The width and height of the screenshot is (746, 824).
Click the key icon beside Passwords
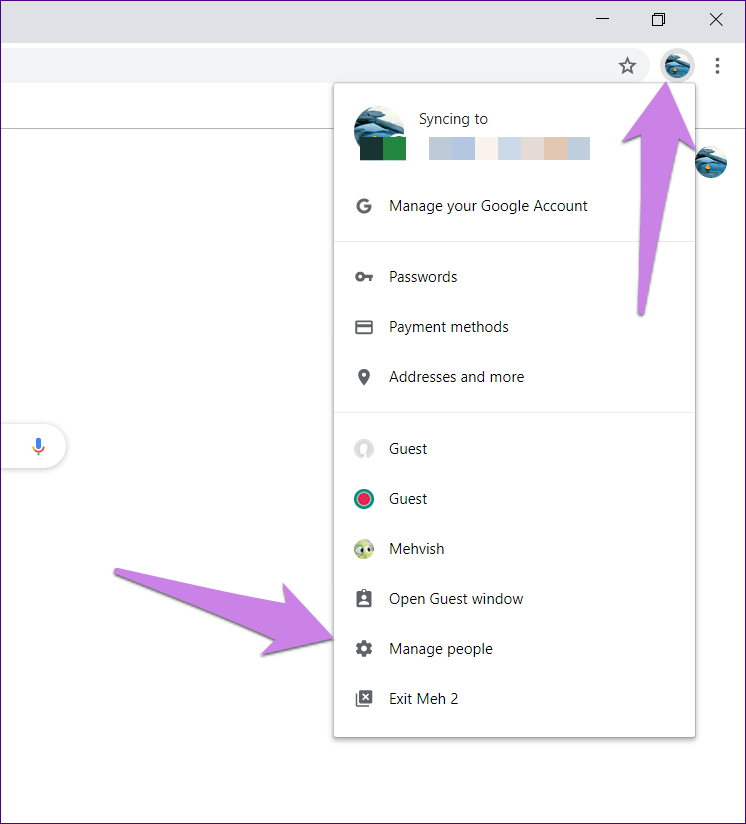point(364,277)
